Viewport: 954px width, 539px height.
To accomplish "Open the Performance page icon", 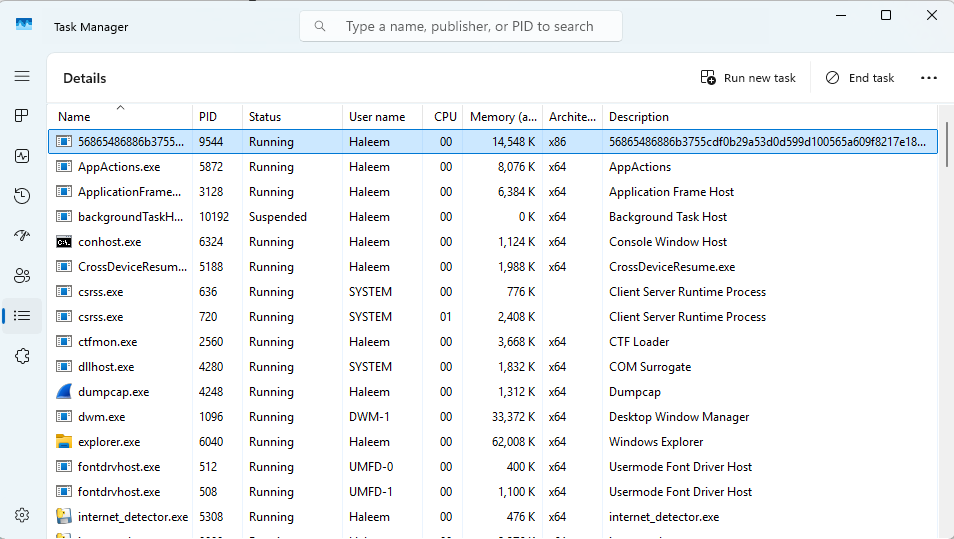I will coord(22,156).
